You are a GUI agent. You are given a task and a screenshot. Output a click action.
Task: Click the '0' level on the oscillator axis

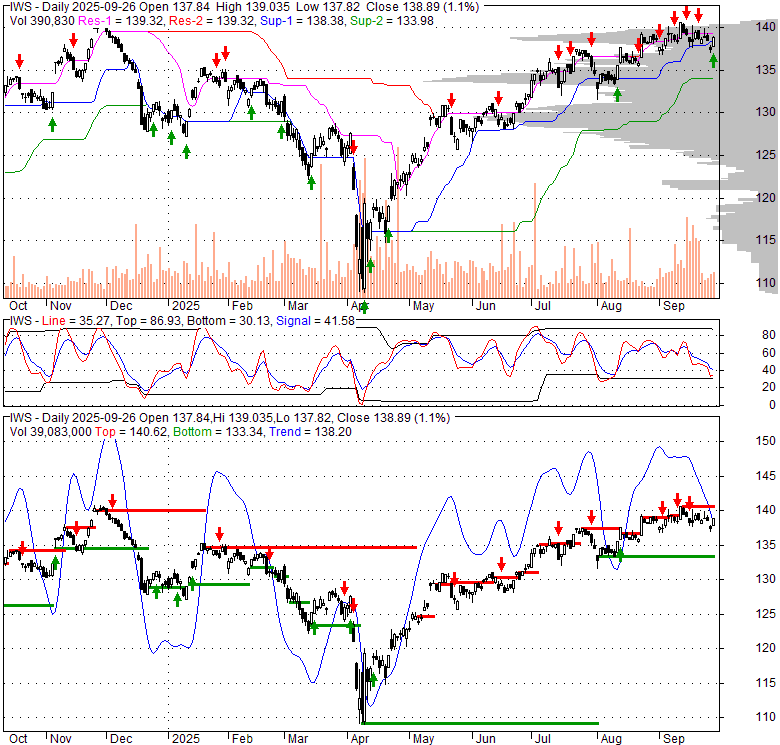[772, 405]
